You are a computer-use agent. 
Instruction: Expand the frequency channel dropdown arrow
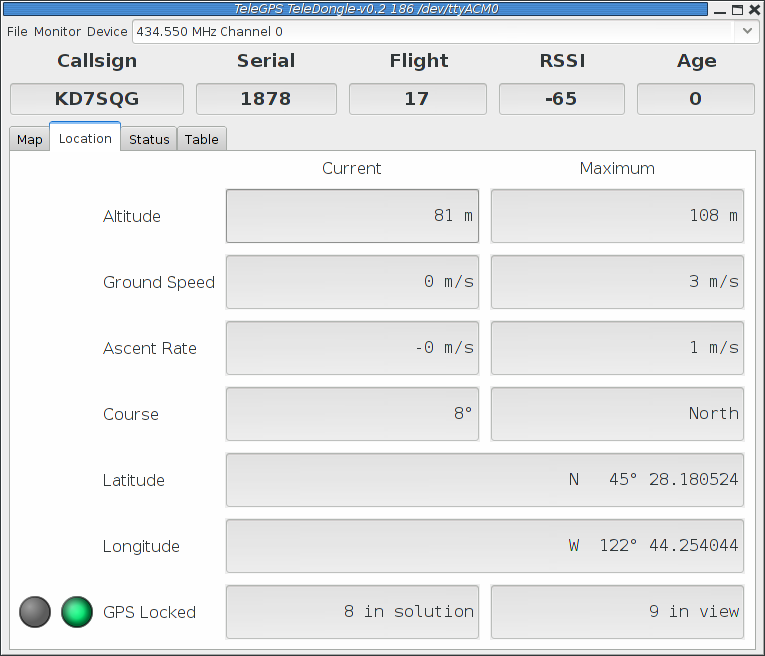click(747, 31)
